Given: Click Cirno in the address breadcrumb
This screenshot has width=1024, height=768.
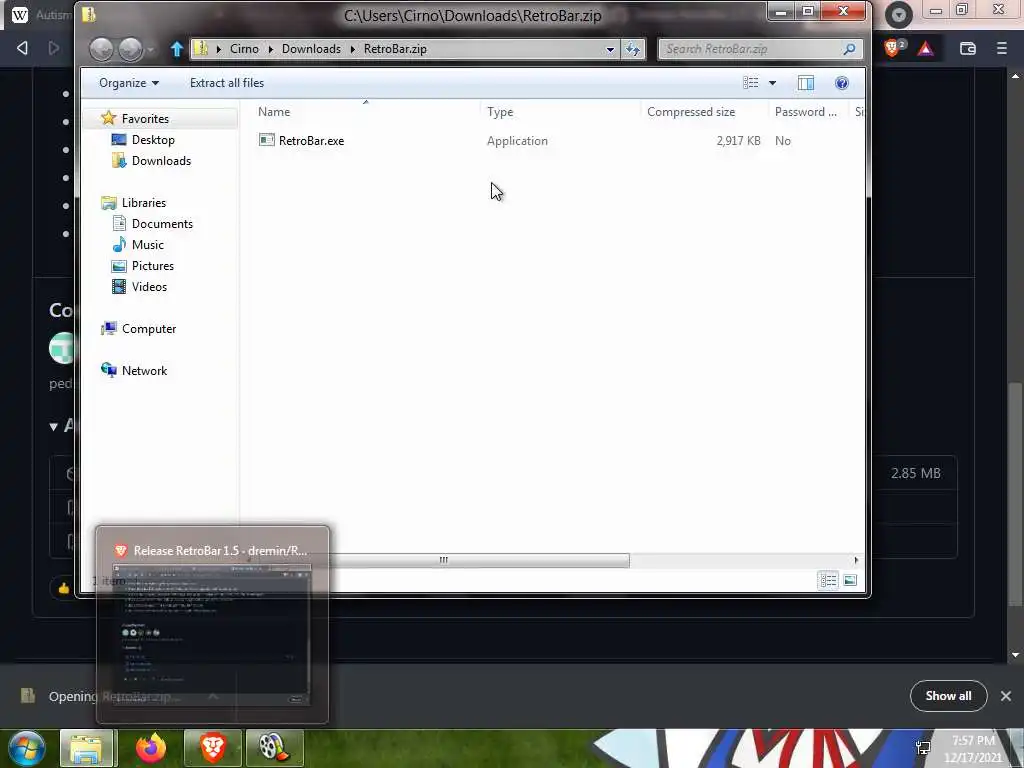Looking at the screenshot, I should 244,49.
